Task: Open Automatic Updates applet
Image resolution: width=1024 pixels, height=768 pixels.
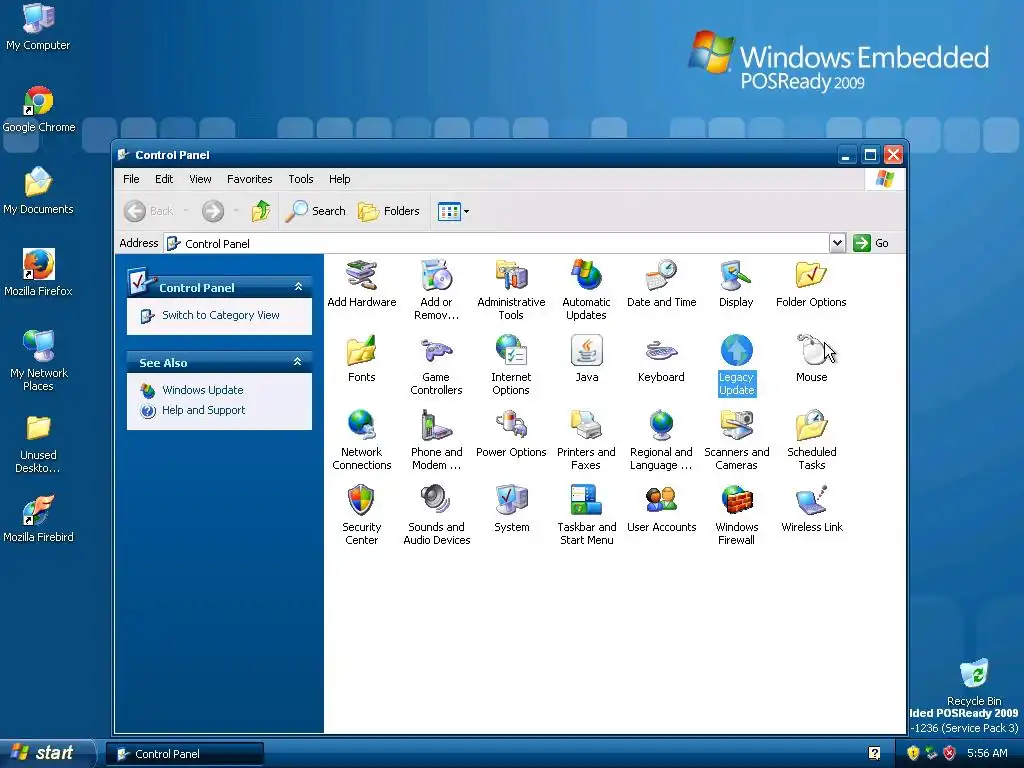Action: pyautogui.click(x=586, y=290)
